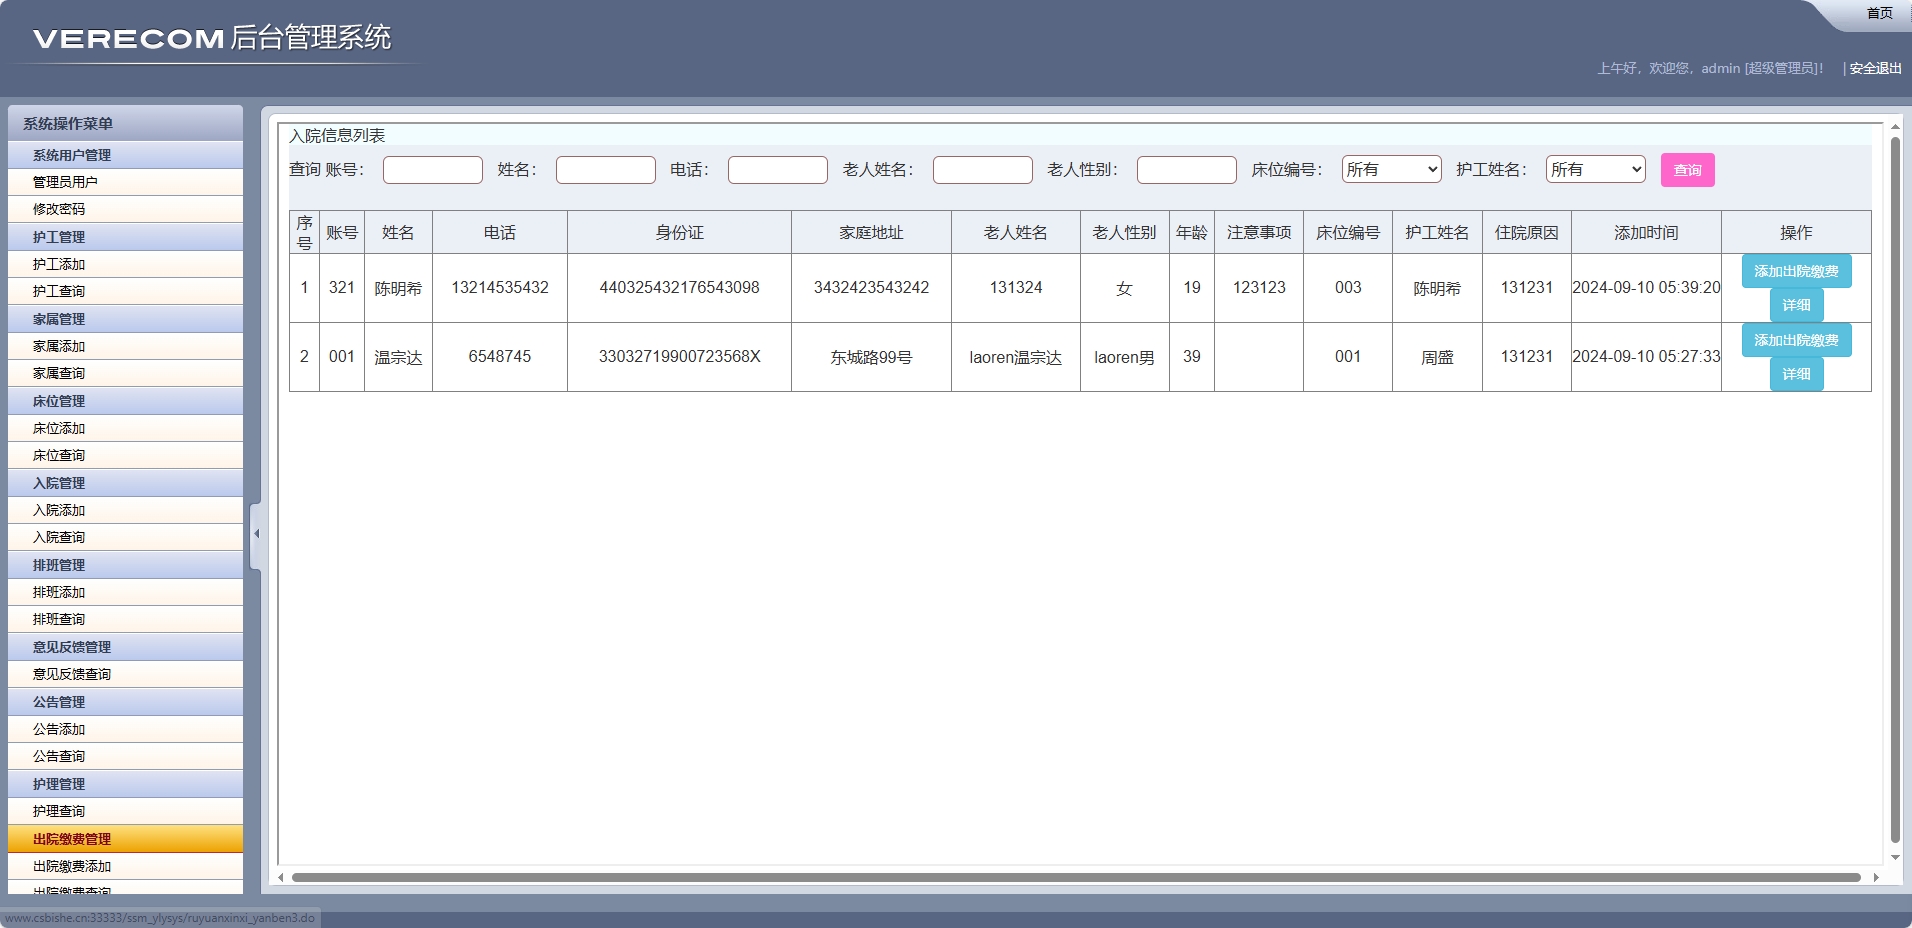
Task: Click the address 东城路99号
Action: coord(871,357)
